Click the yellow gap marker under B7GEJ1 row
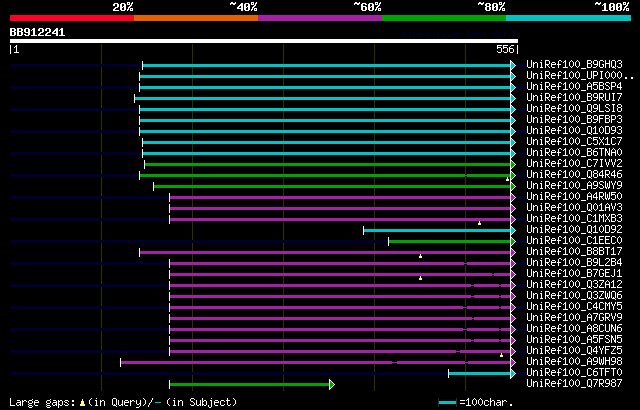The width and height of the screenshot is (640, 410). [x=420, y=278]
